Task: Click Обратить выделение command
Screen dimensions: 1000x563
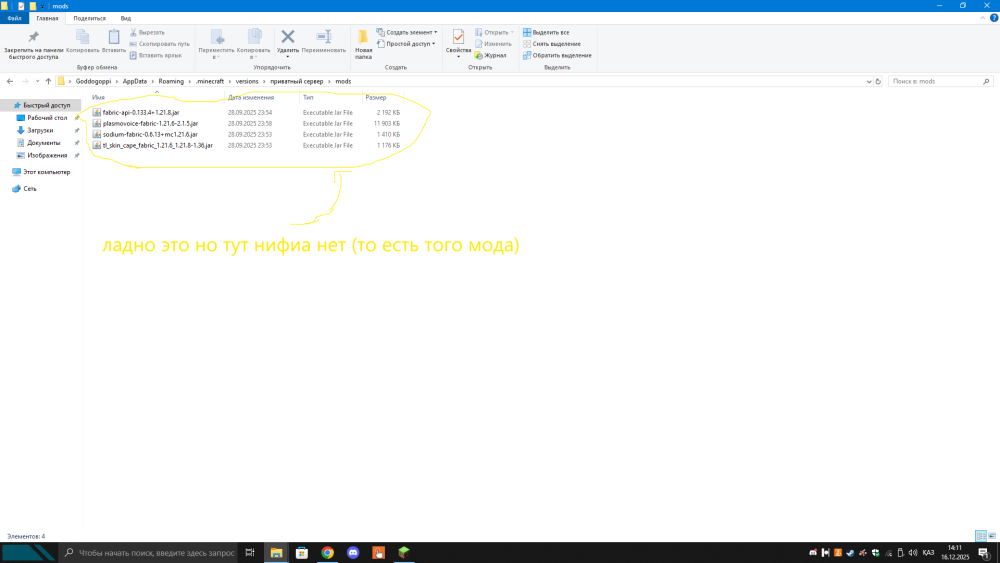Action: (x=557, y=55)
